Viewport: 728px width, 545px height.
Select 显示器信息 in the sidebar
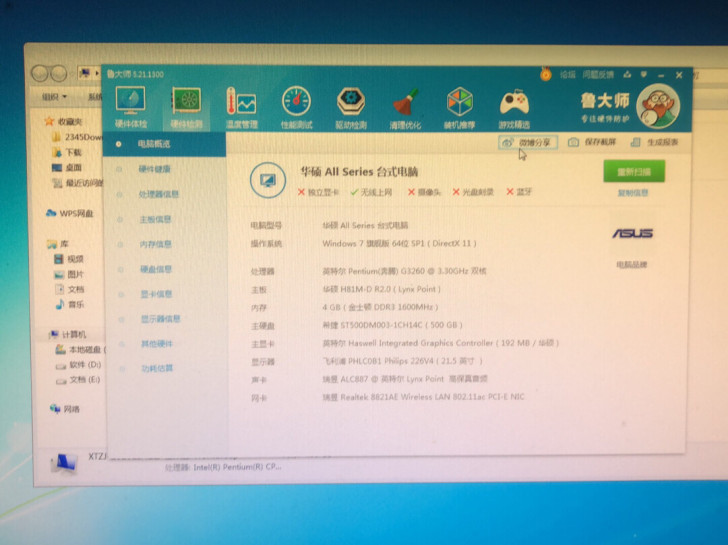point(161,318)
